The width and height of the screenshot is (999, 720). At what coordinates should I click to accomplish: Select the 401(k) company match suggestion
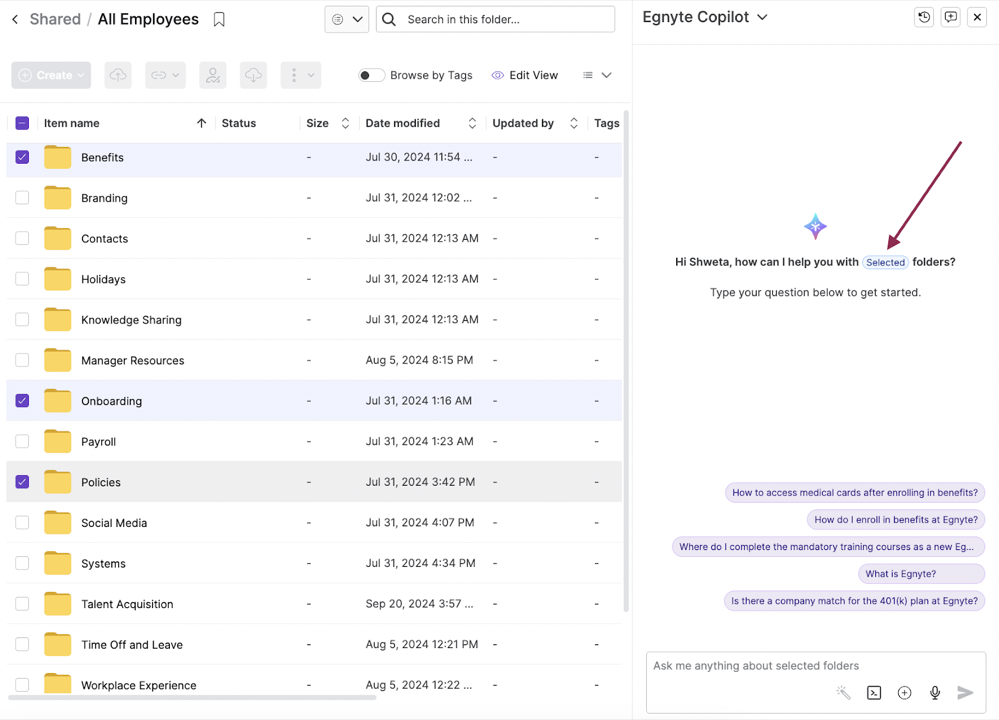pyautogui.click(x=854, y=601)
